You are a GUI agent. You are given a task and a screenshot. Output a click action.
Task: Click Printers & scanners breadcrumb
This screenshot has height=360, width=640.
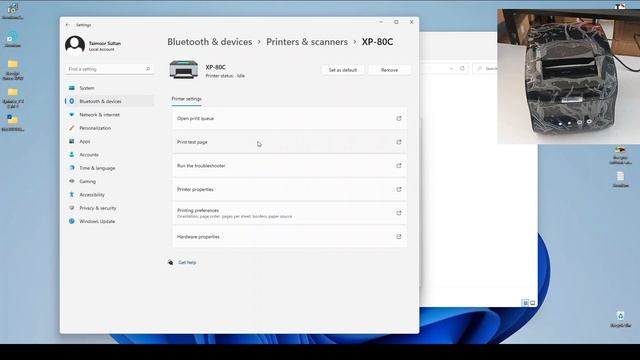(307, 42)
